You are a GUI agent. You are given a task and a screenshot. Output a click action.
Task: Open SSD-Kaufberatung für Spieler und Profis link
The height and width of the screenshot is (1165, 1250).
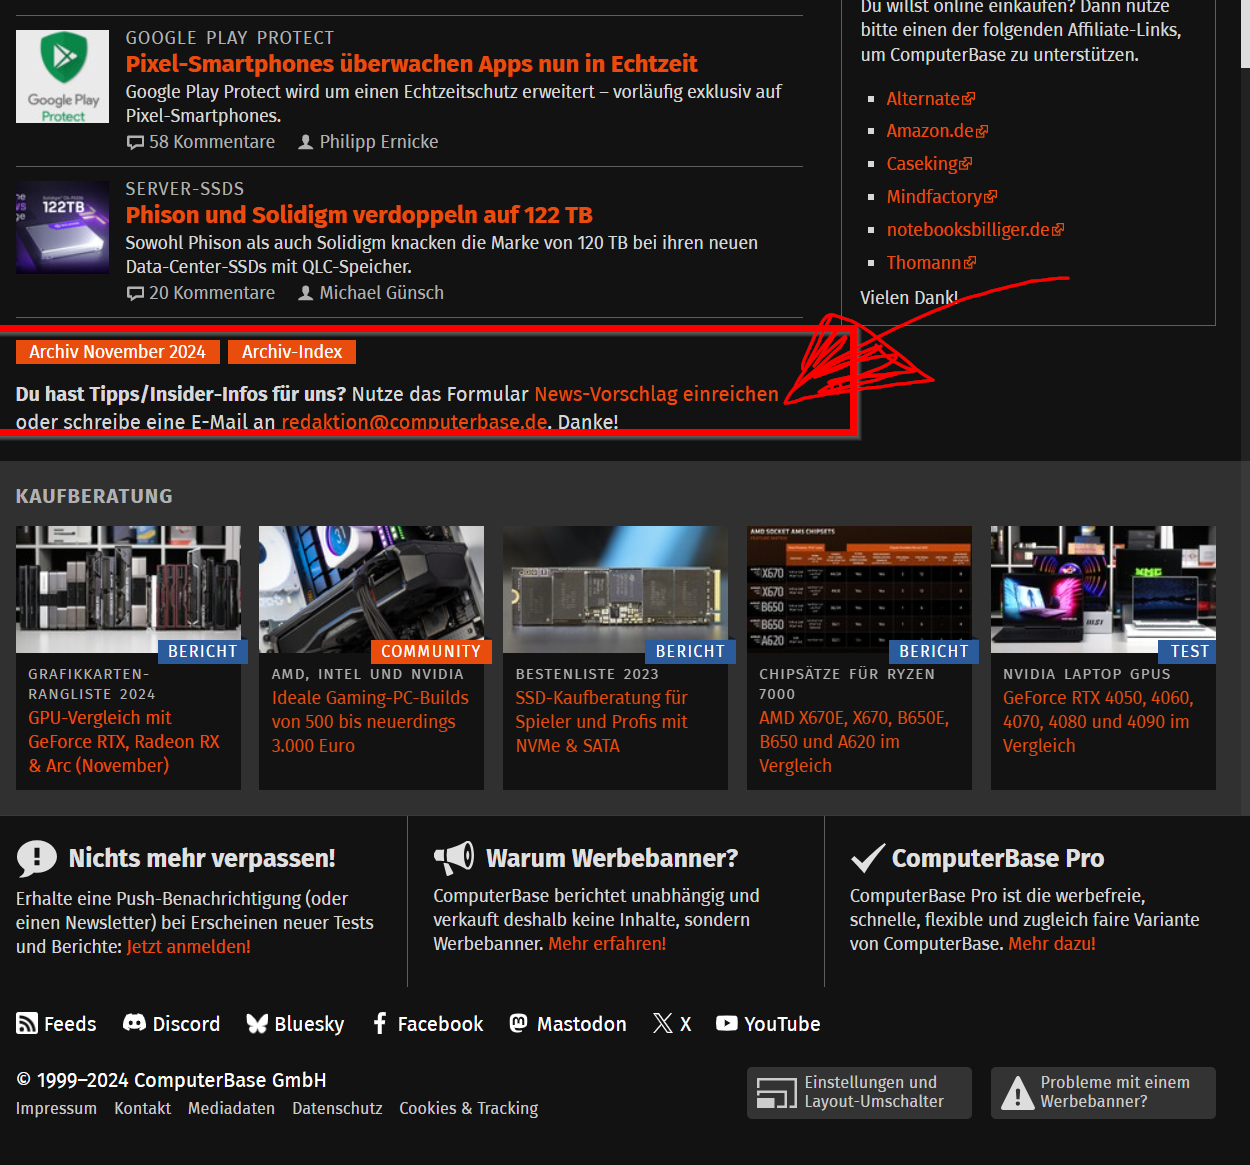point(602,722)
